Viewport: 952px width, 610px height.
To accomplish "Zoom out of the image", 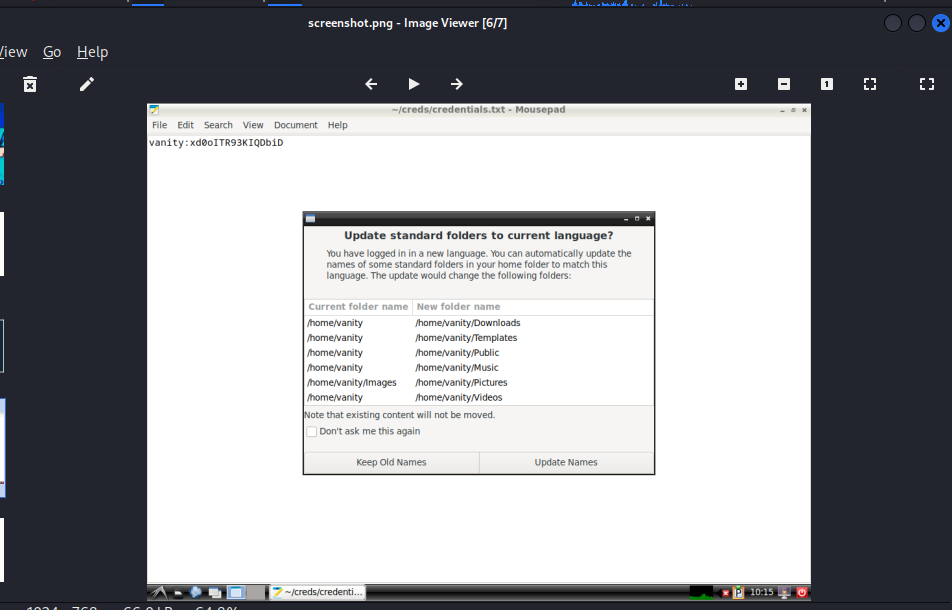I will pyautogui.click(x=784, y=84).
